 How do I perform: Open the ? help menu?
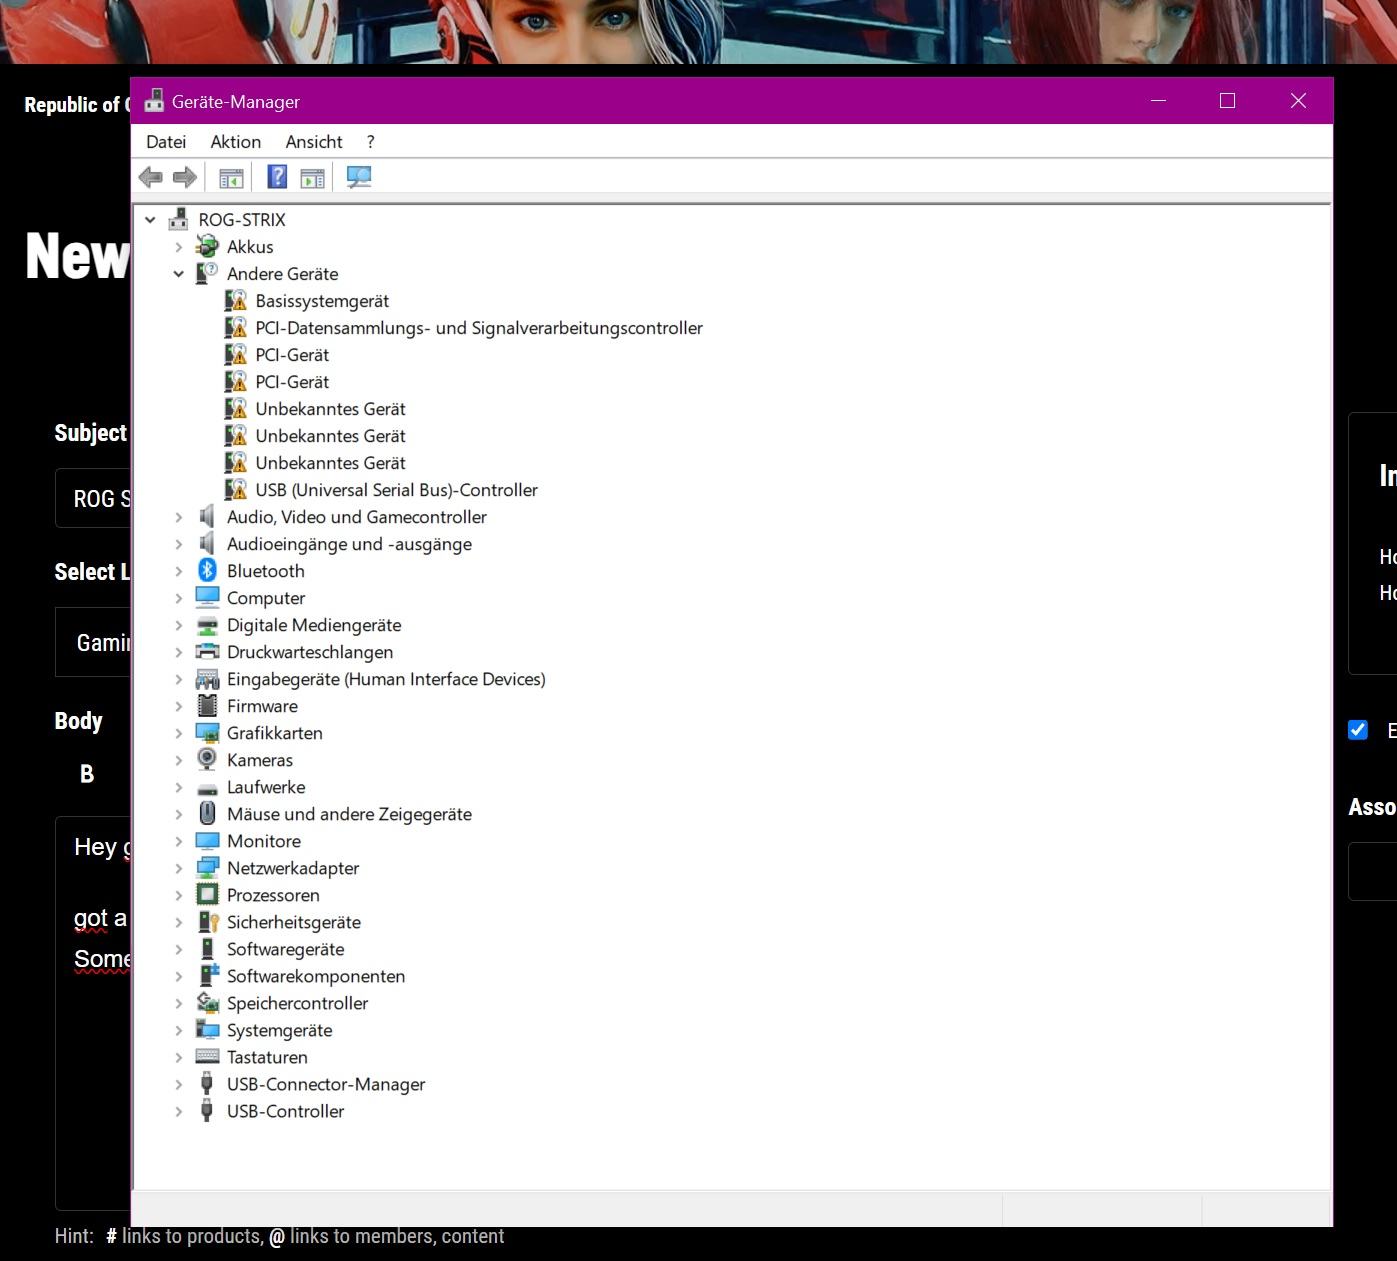coord(370,142)
